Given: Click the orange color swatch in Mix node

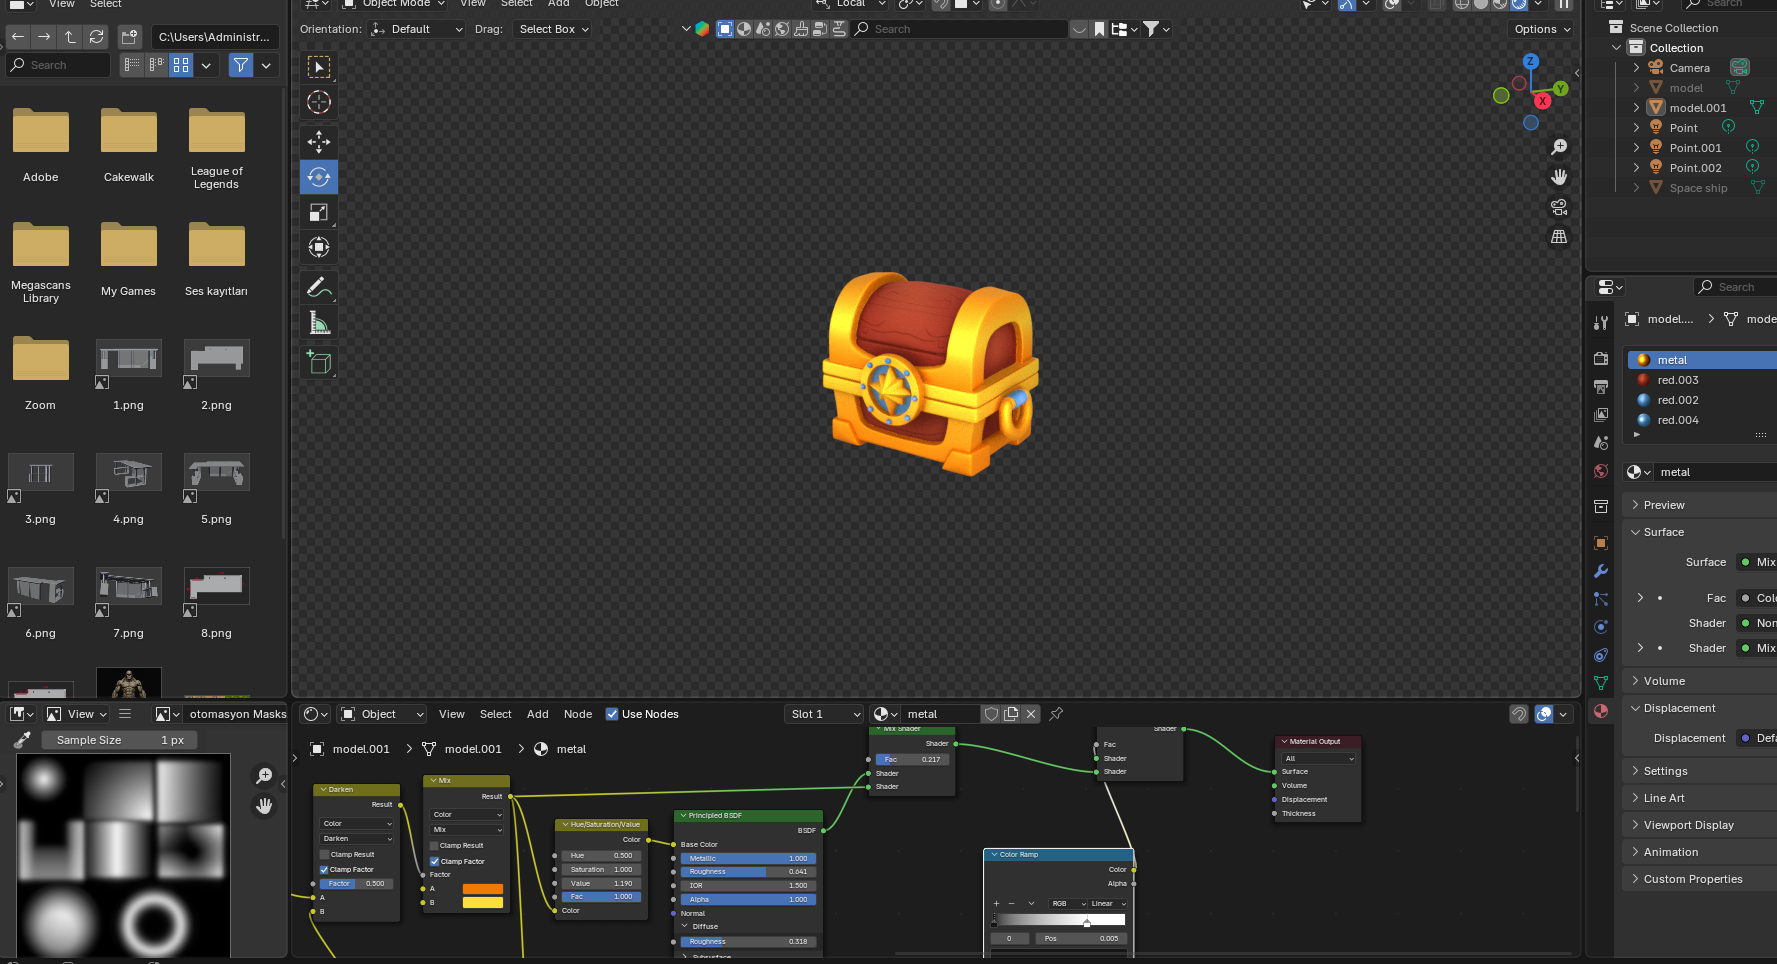Looking at the screenshot, I should tap(482, 889).
